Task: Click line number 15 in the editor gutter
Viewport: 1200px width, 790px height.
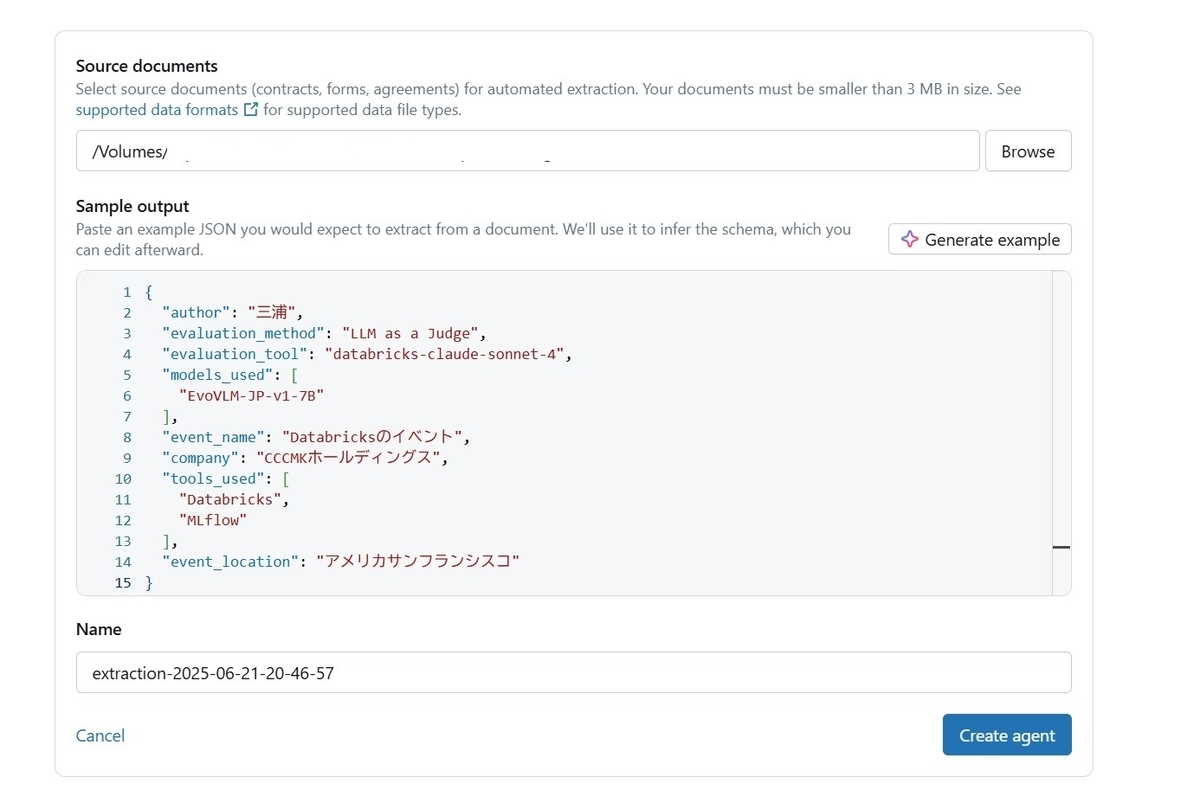Action: (123, 582)
